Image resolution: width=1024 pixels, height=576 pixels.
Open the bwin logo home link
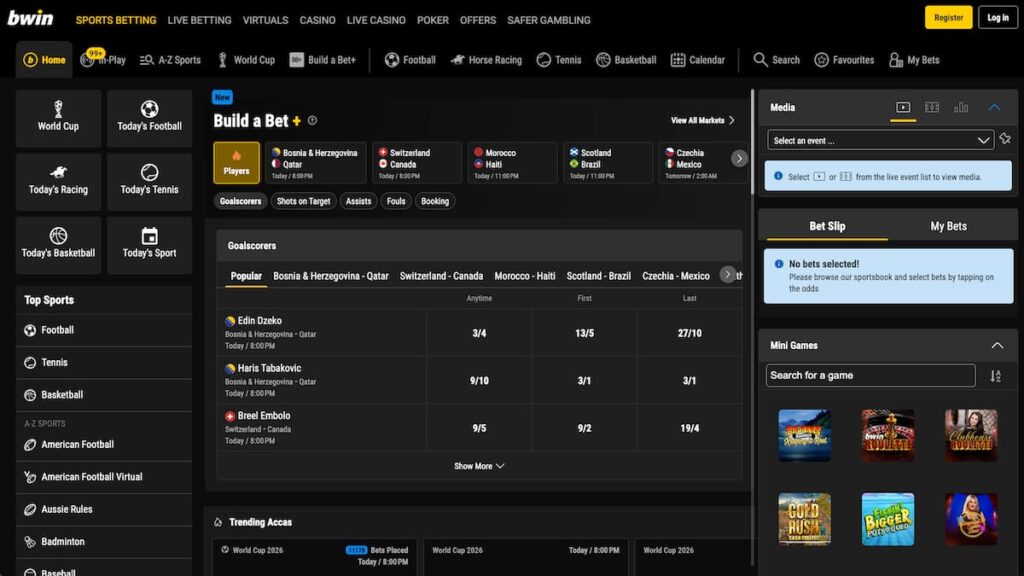(31, 18)
